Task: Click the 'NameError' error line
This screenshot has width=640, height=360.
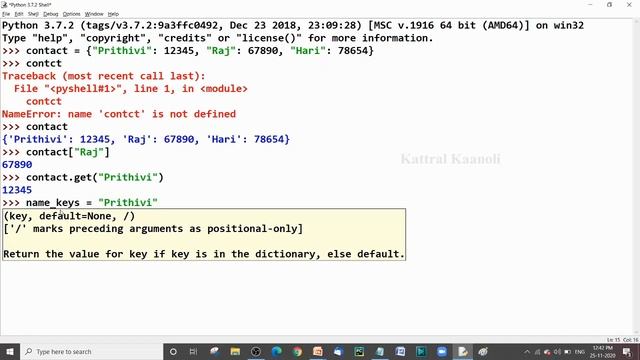Action: (119, 114)
